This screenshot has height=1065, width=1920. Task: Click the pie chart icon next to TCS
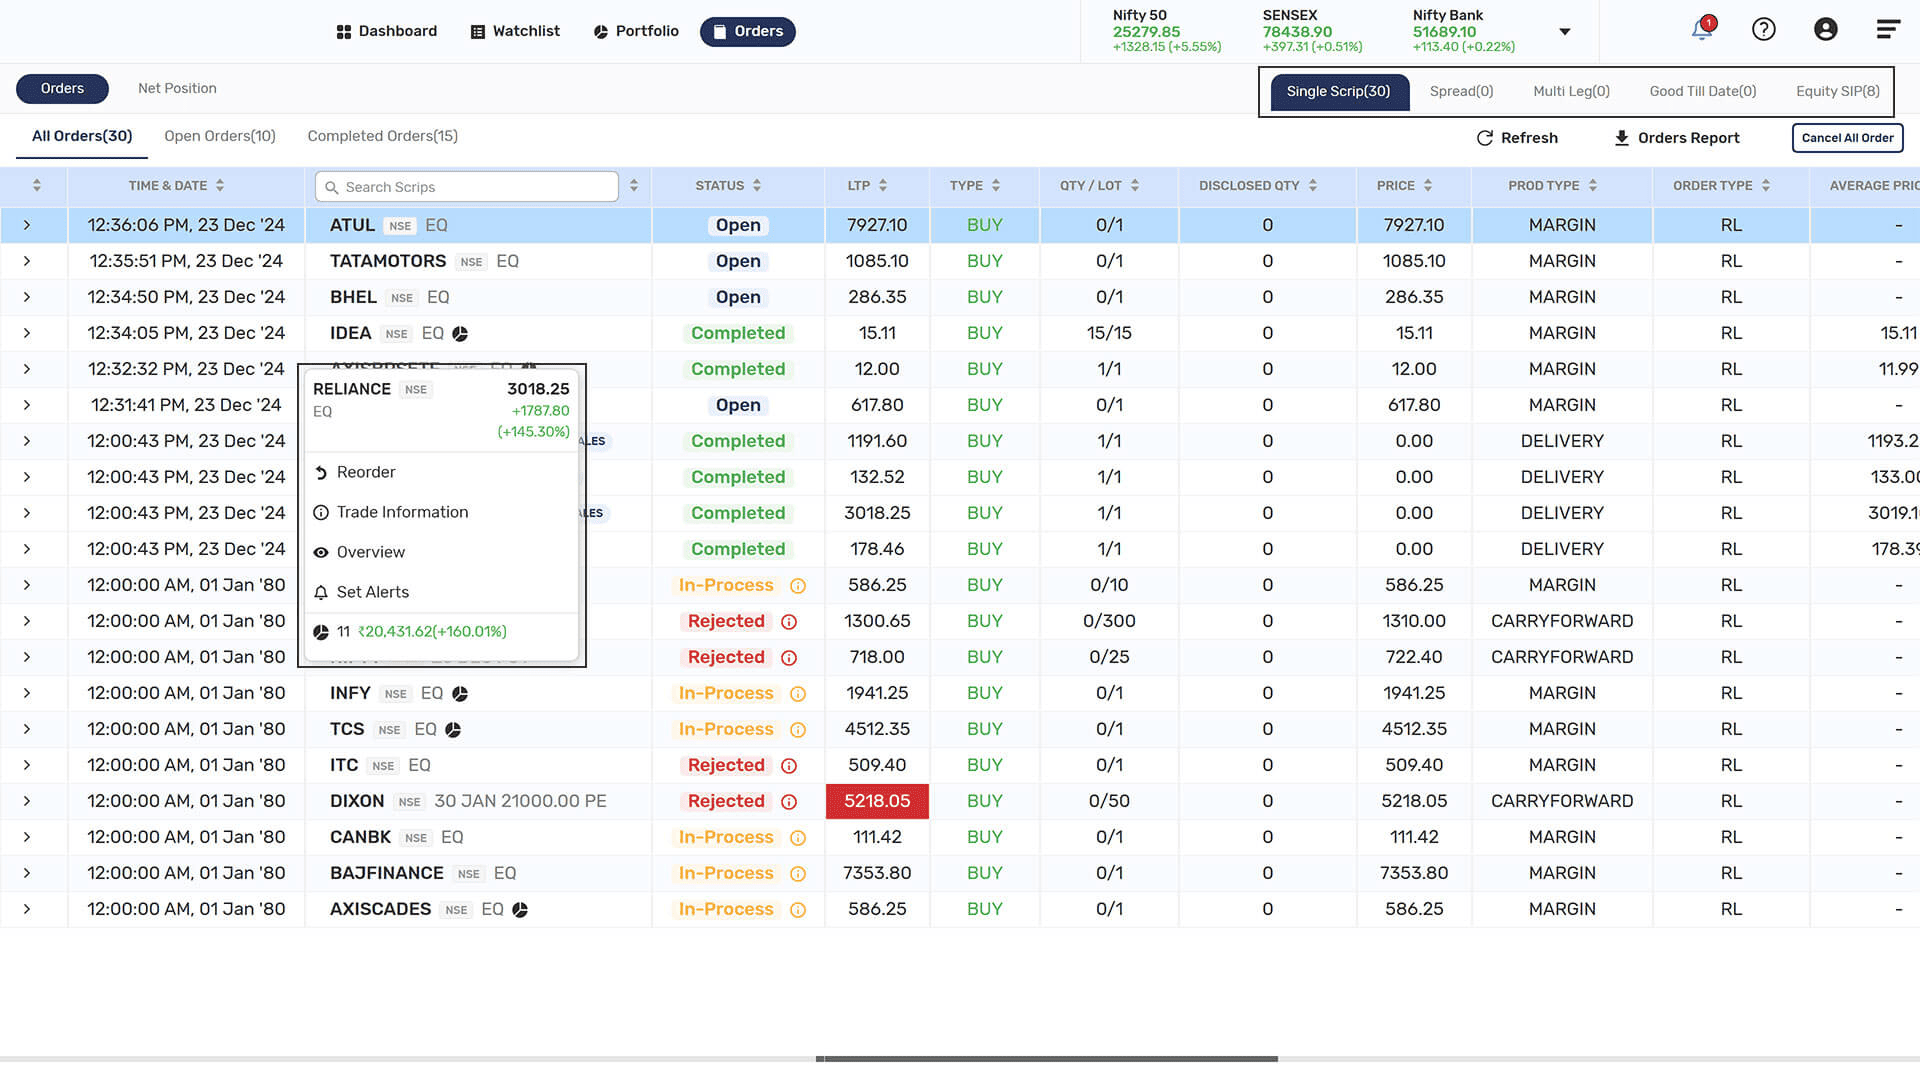tap(453, 730)
